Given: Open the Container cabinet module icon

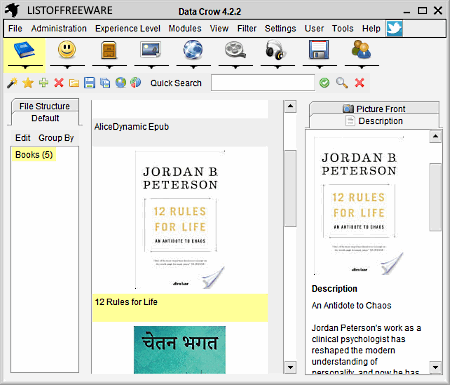Looking at the screenshot, I should 109,50.
